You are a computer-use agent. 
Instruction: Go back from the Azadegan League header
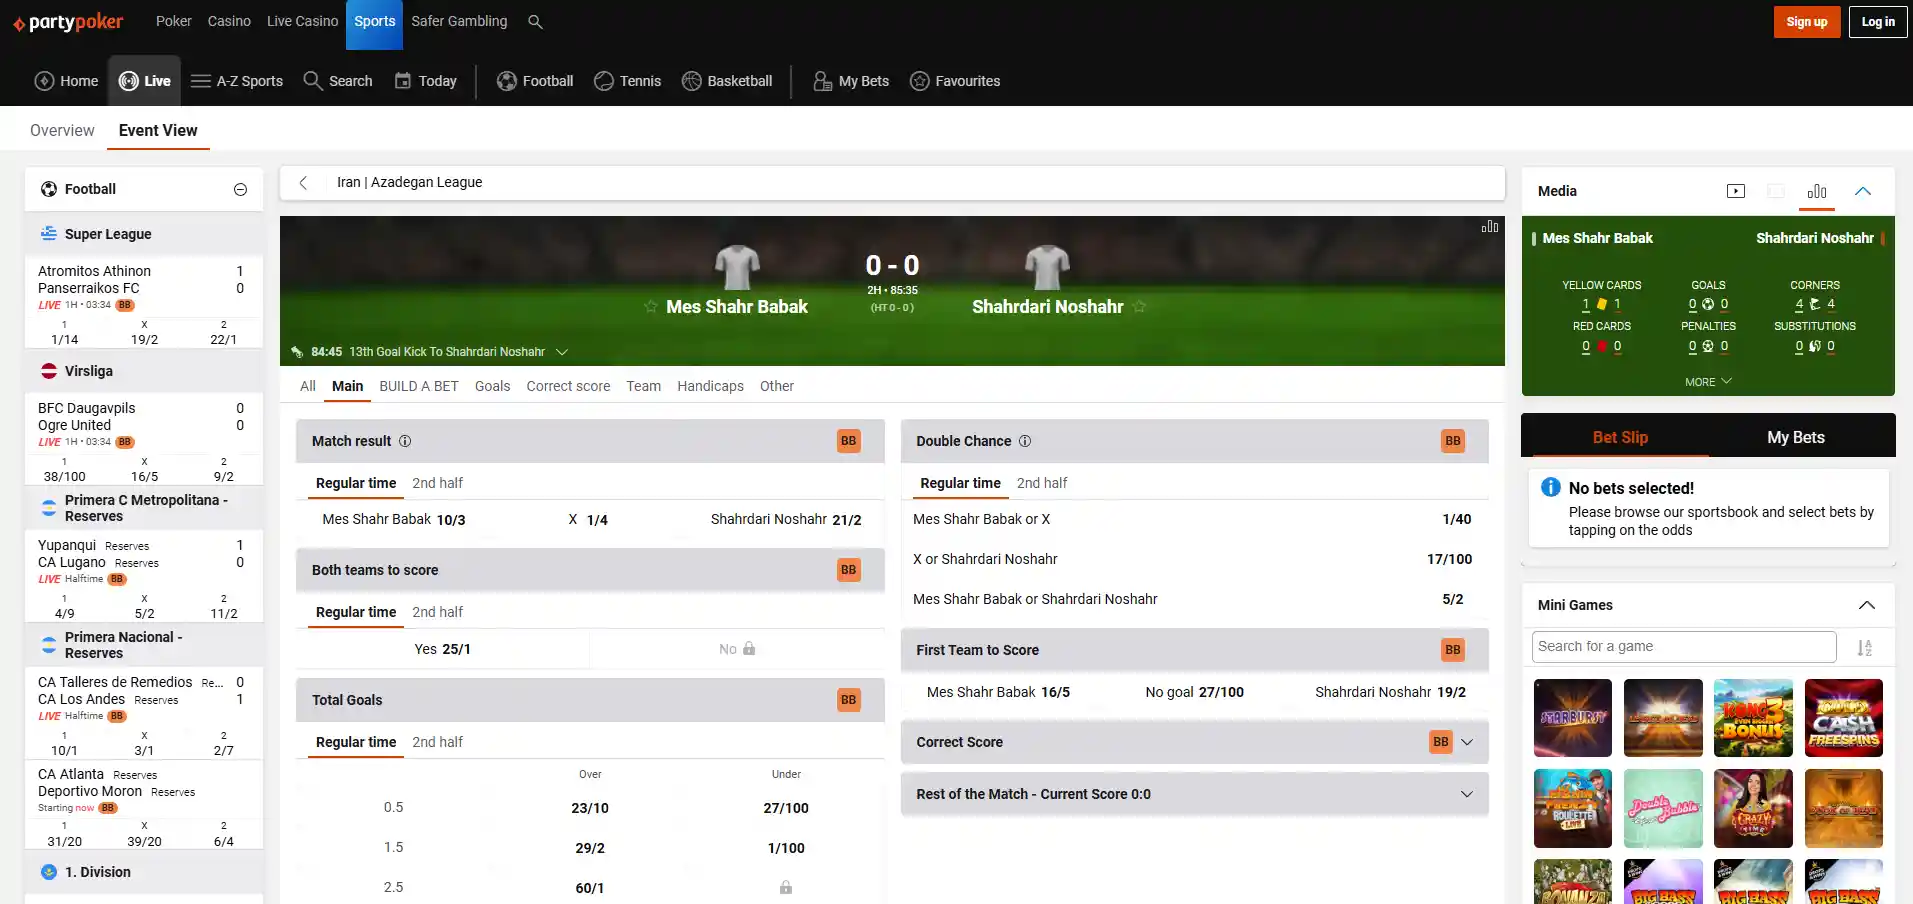click(303, 183)
